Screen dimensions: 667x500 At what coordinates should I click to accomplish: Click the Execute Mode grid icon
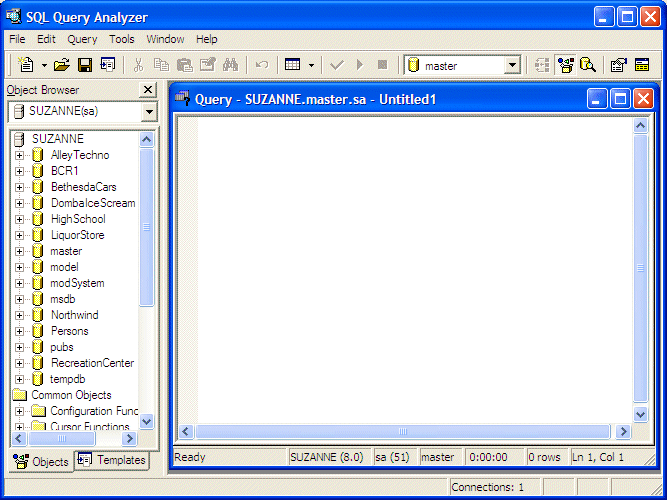(x=293, y=65)
